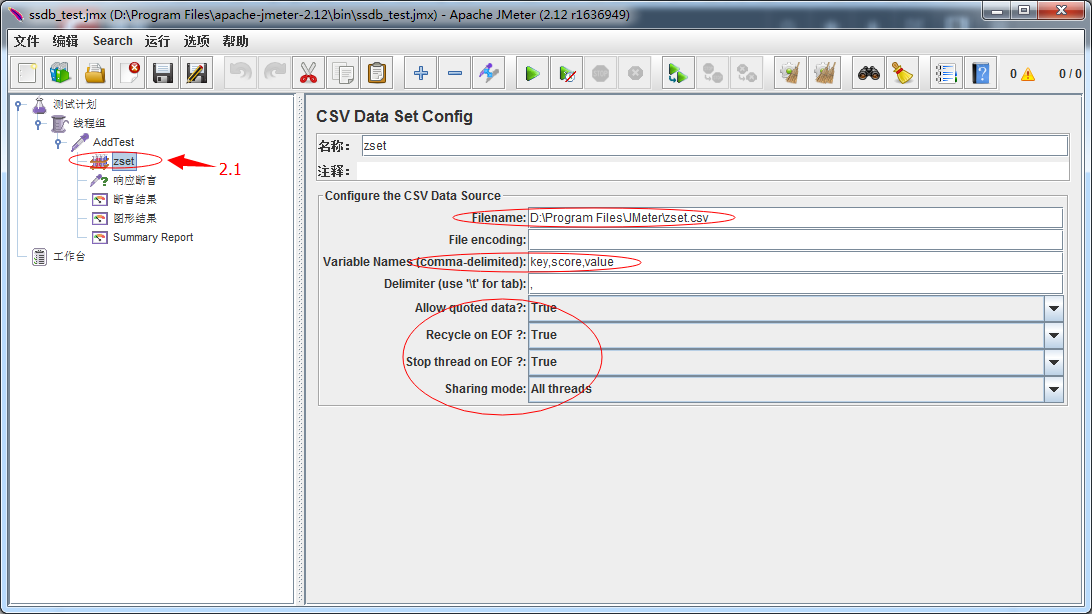The image size is (1092, 614).
Task: Click the Save As pencil icon
Action: (197, 73)
